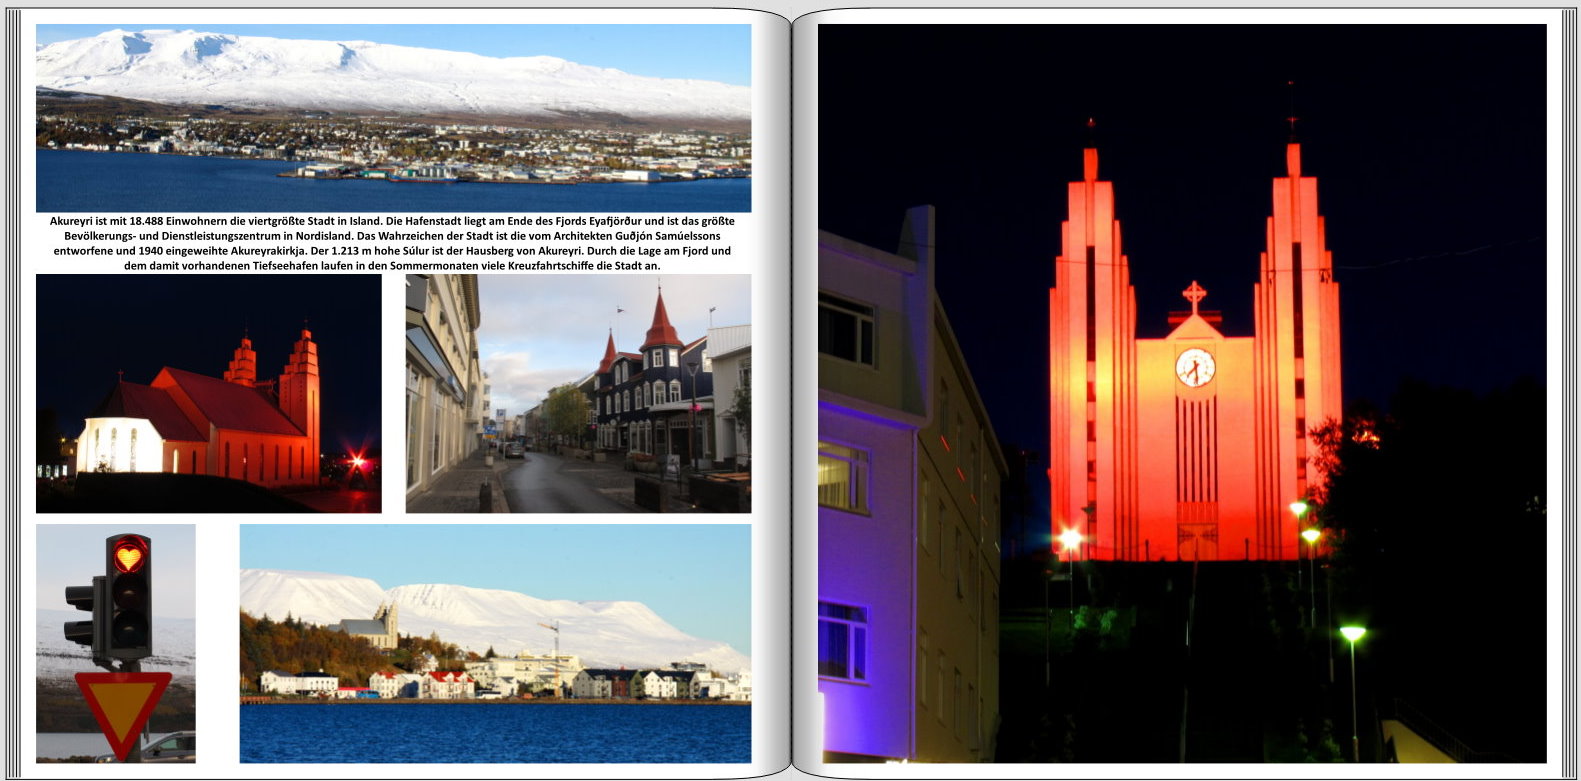Screen dimensions: 1581x781
Task: Click the clock on the church facade
Action: pyautogui.click(x=1195, y=367)
